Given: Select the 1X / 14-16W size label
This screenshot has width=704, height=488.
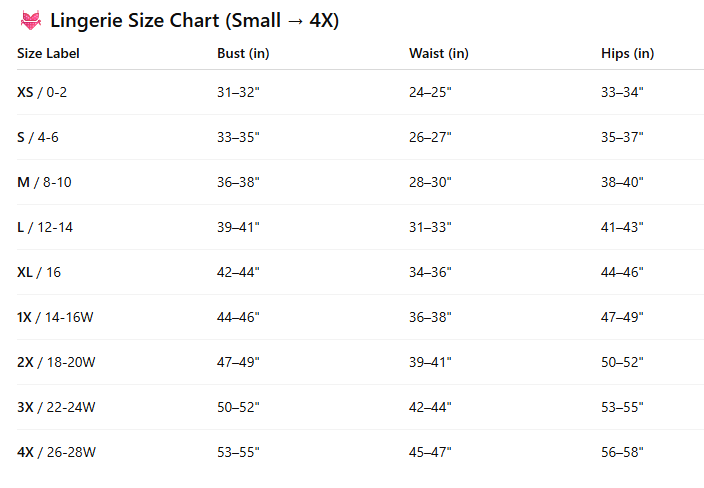Looking at the screenshot, I should [55, 317].
